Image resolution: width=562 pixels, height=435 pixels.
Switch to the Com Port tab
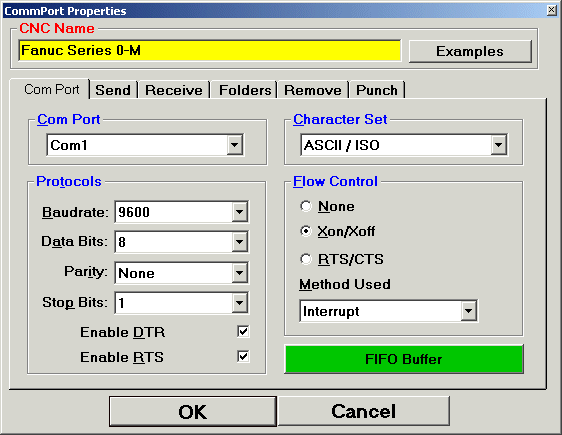click(51, 89)
